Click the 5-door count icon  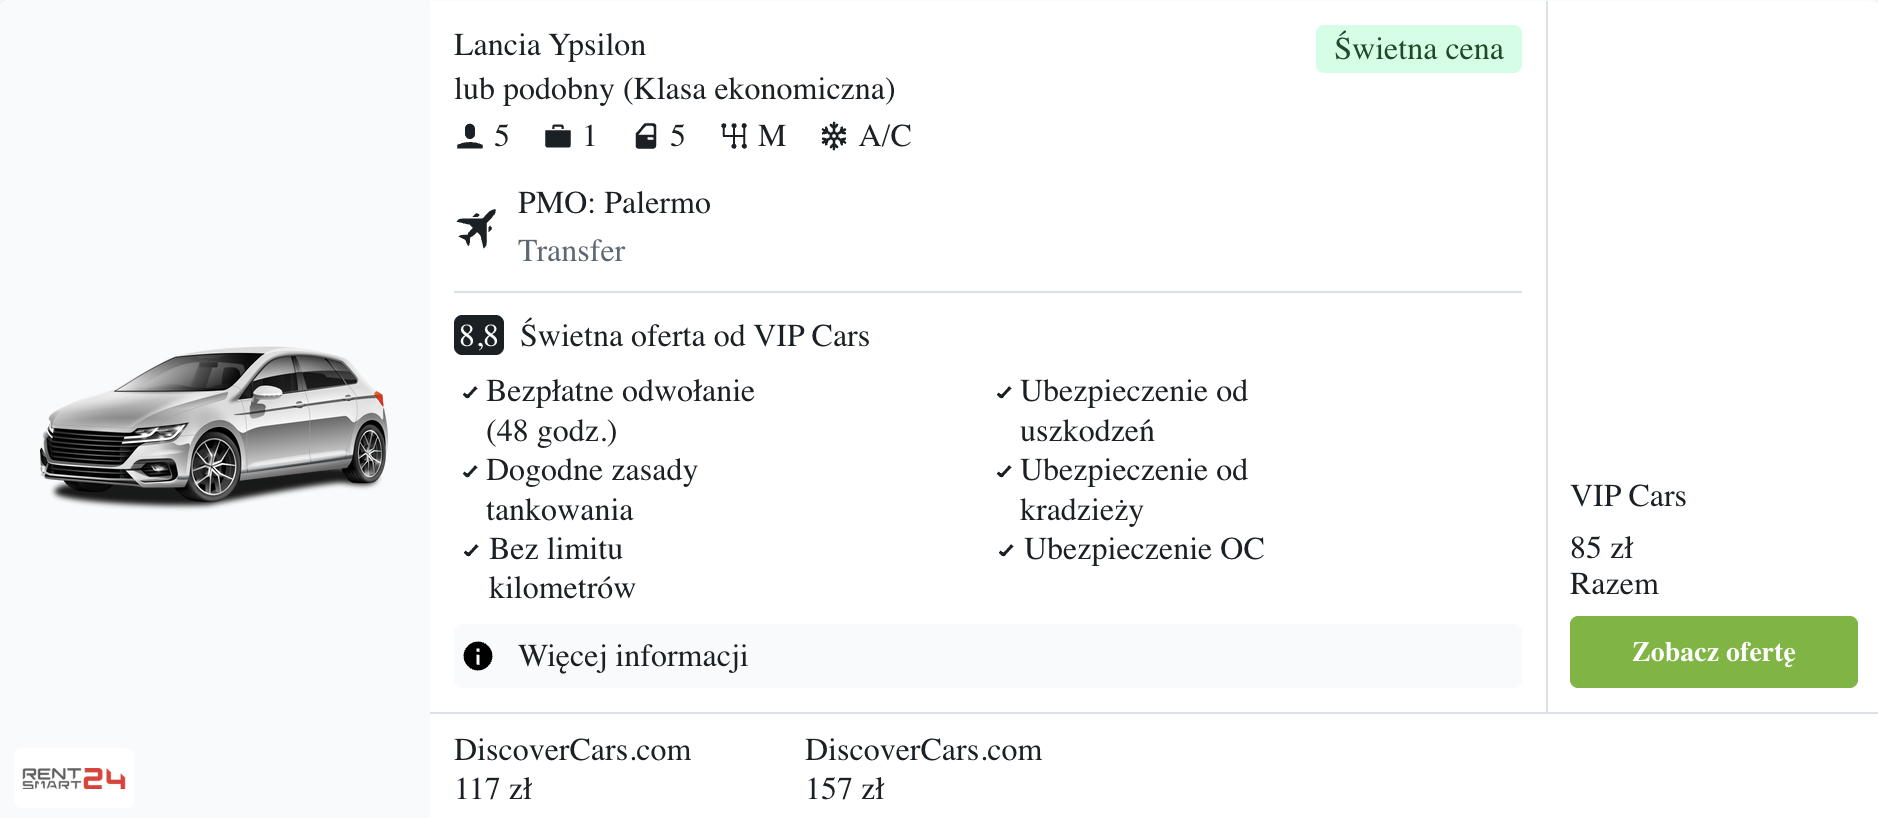point(646,136)
